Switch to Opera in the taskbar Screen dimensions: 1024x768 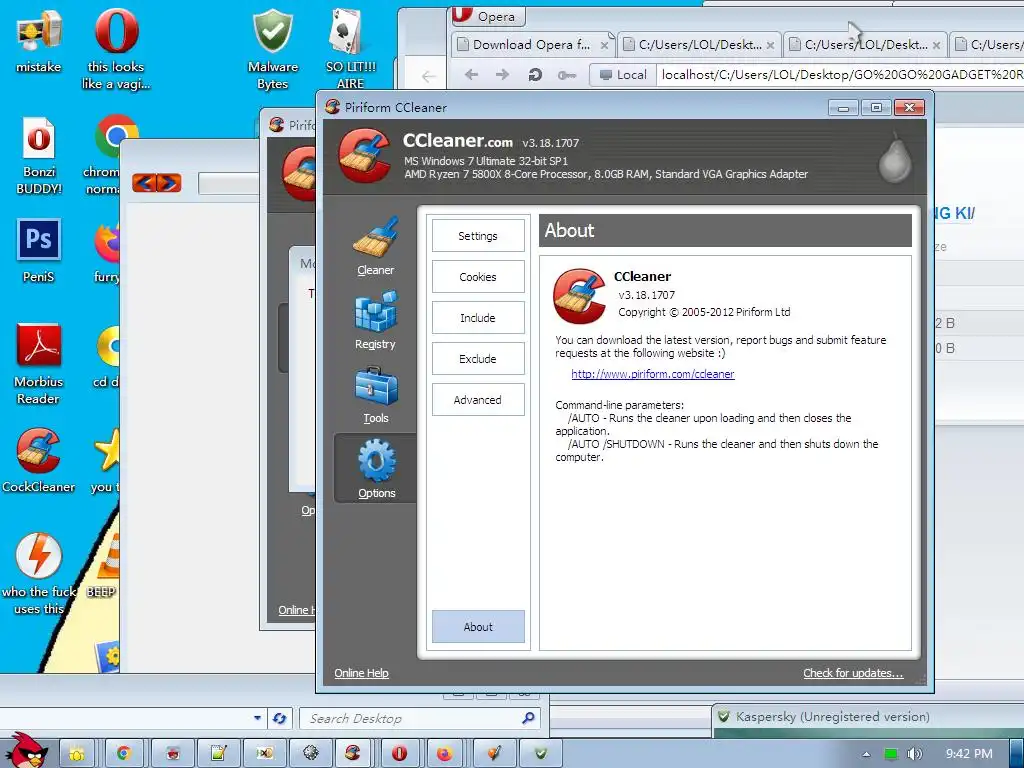coord(399,753)
